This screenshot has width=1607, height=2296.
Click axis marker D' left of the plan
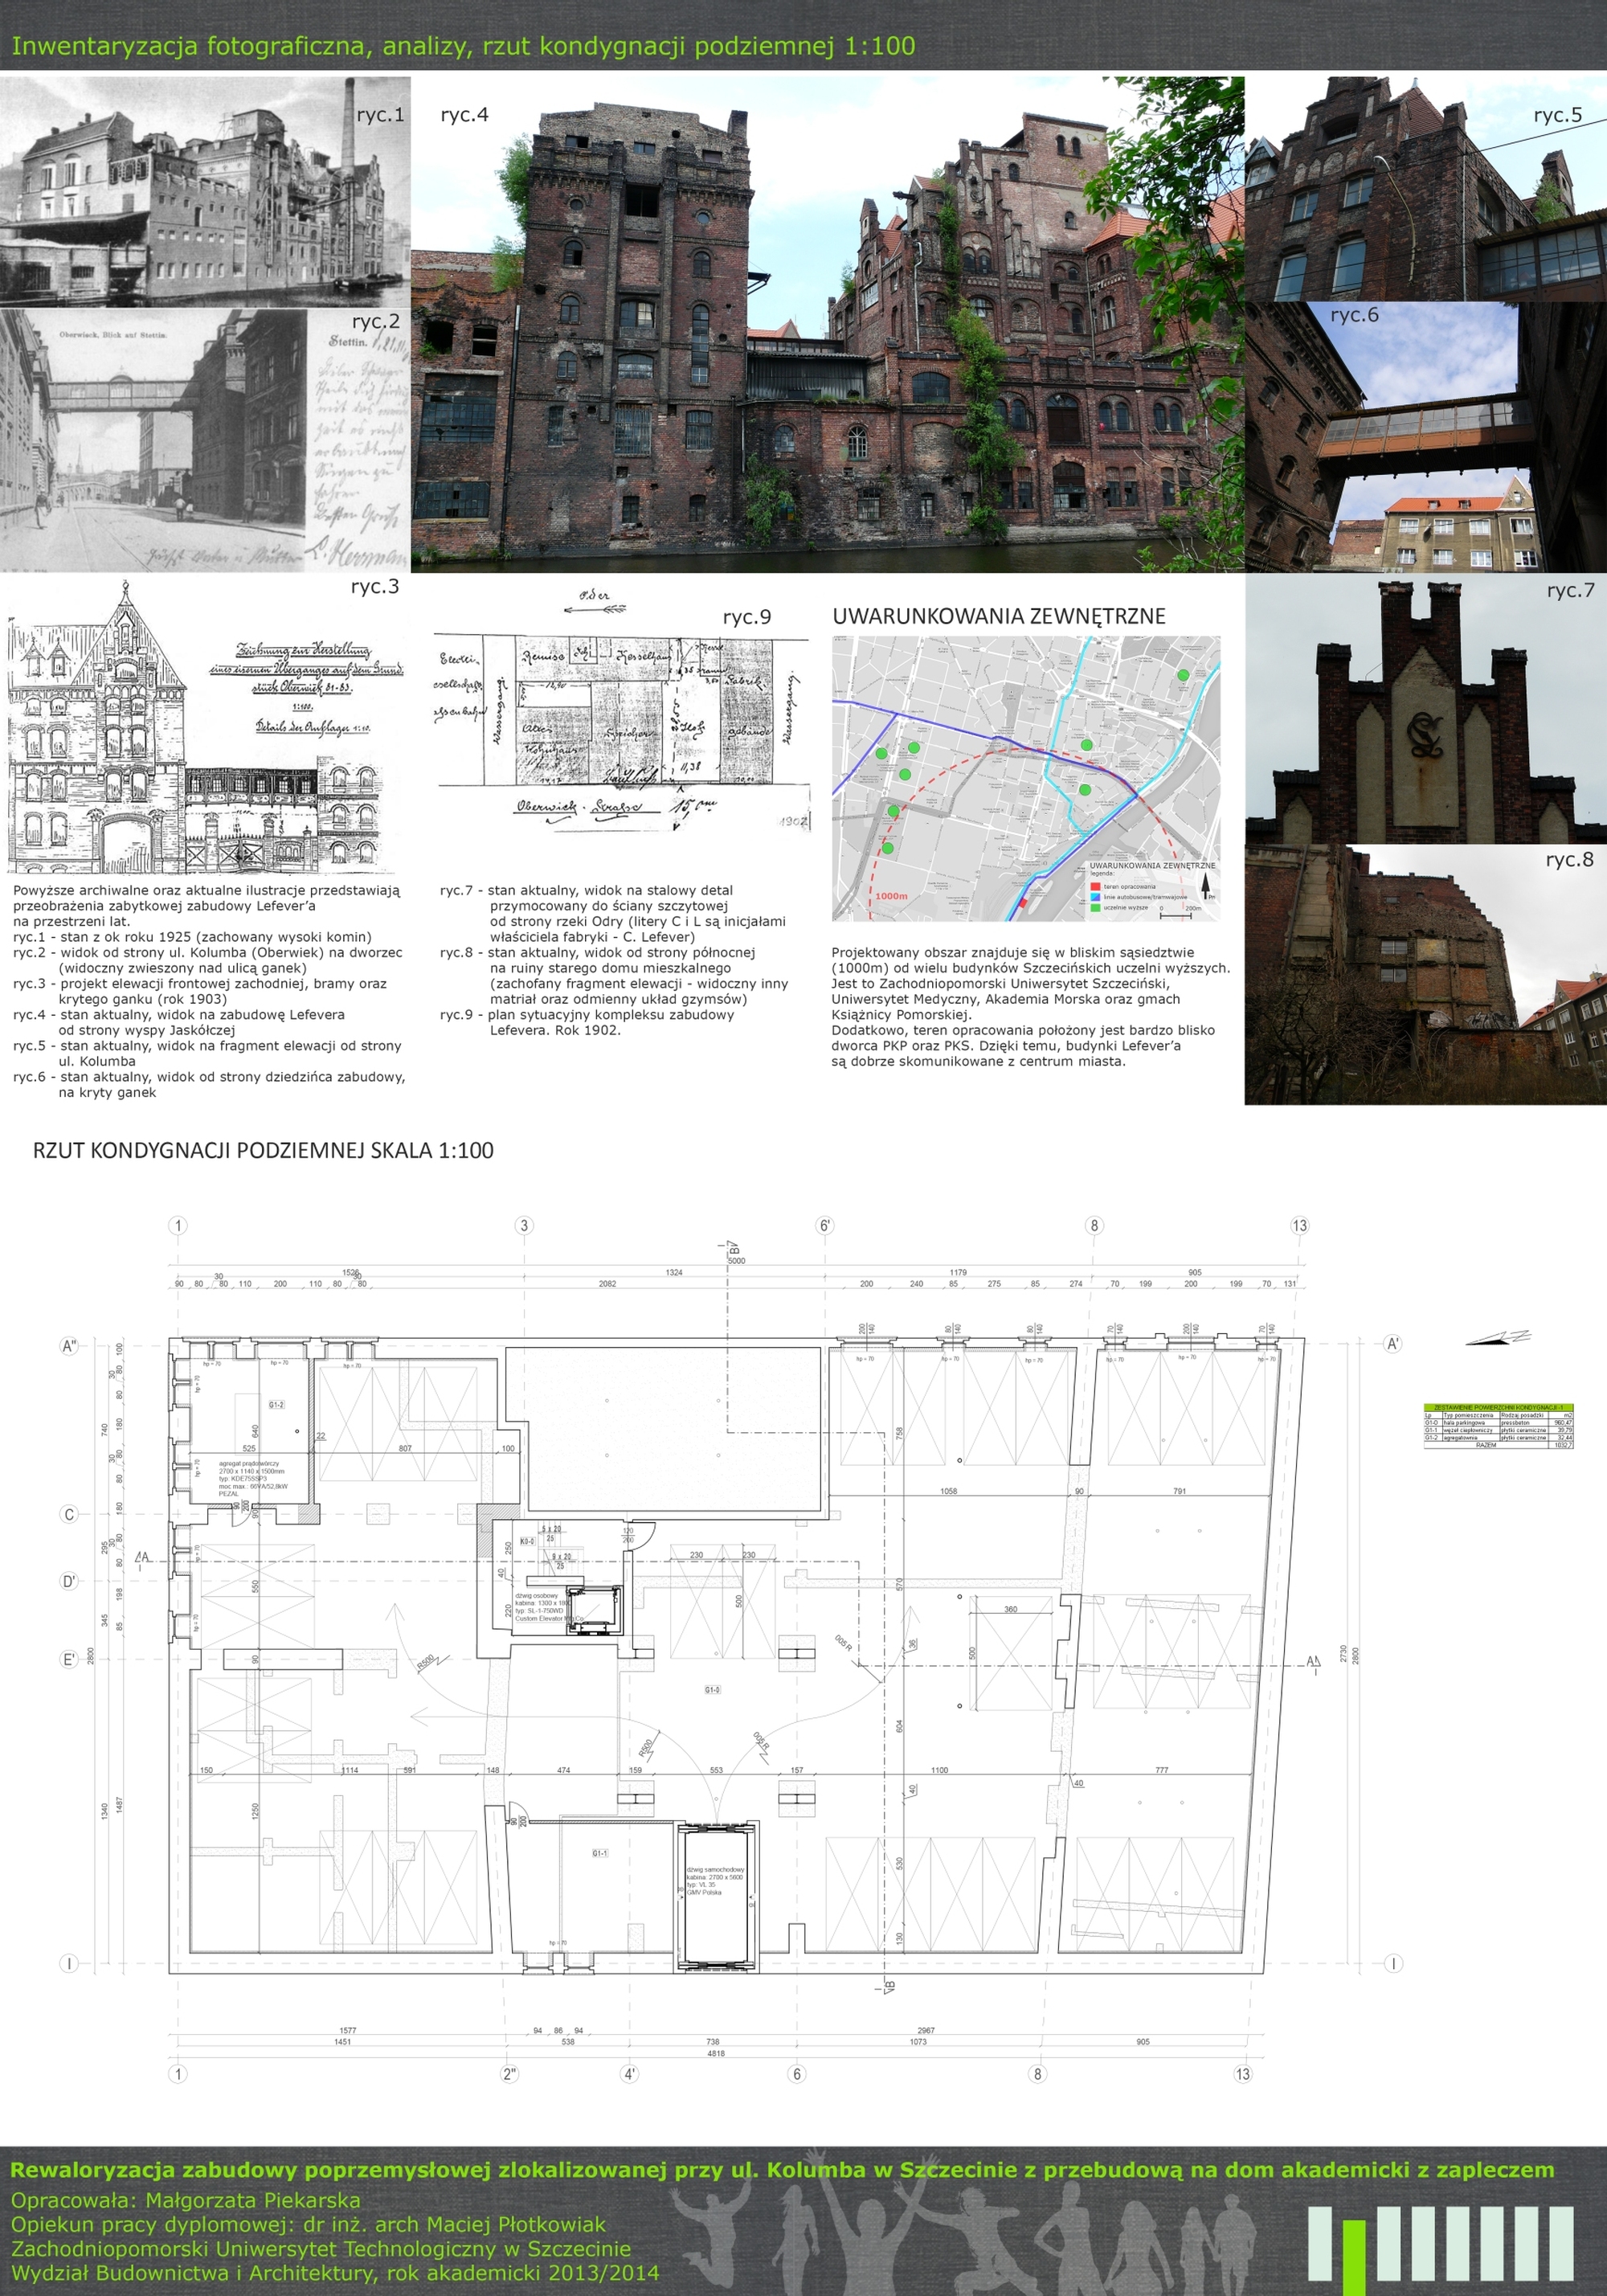pyautogui.click(x=69, y=1581)
